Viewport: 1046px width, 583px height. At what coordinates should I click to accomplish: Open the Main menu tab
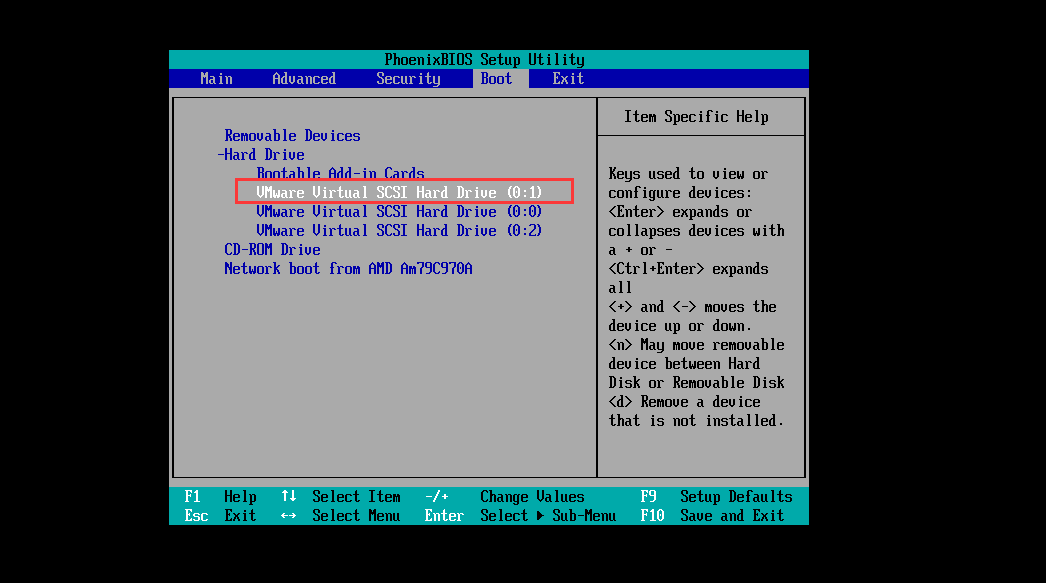[x=216, y=79]
